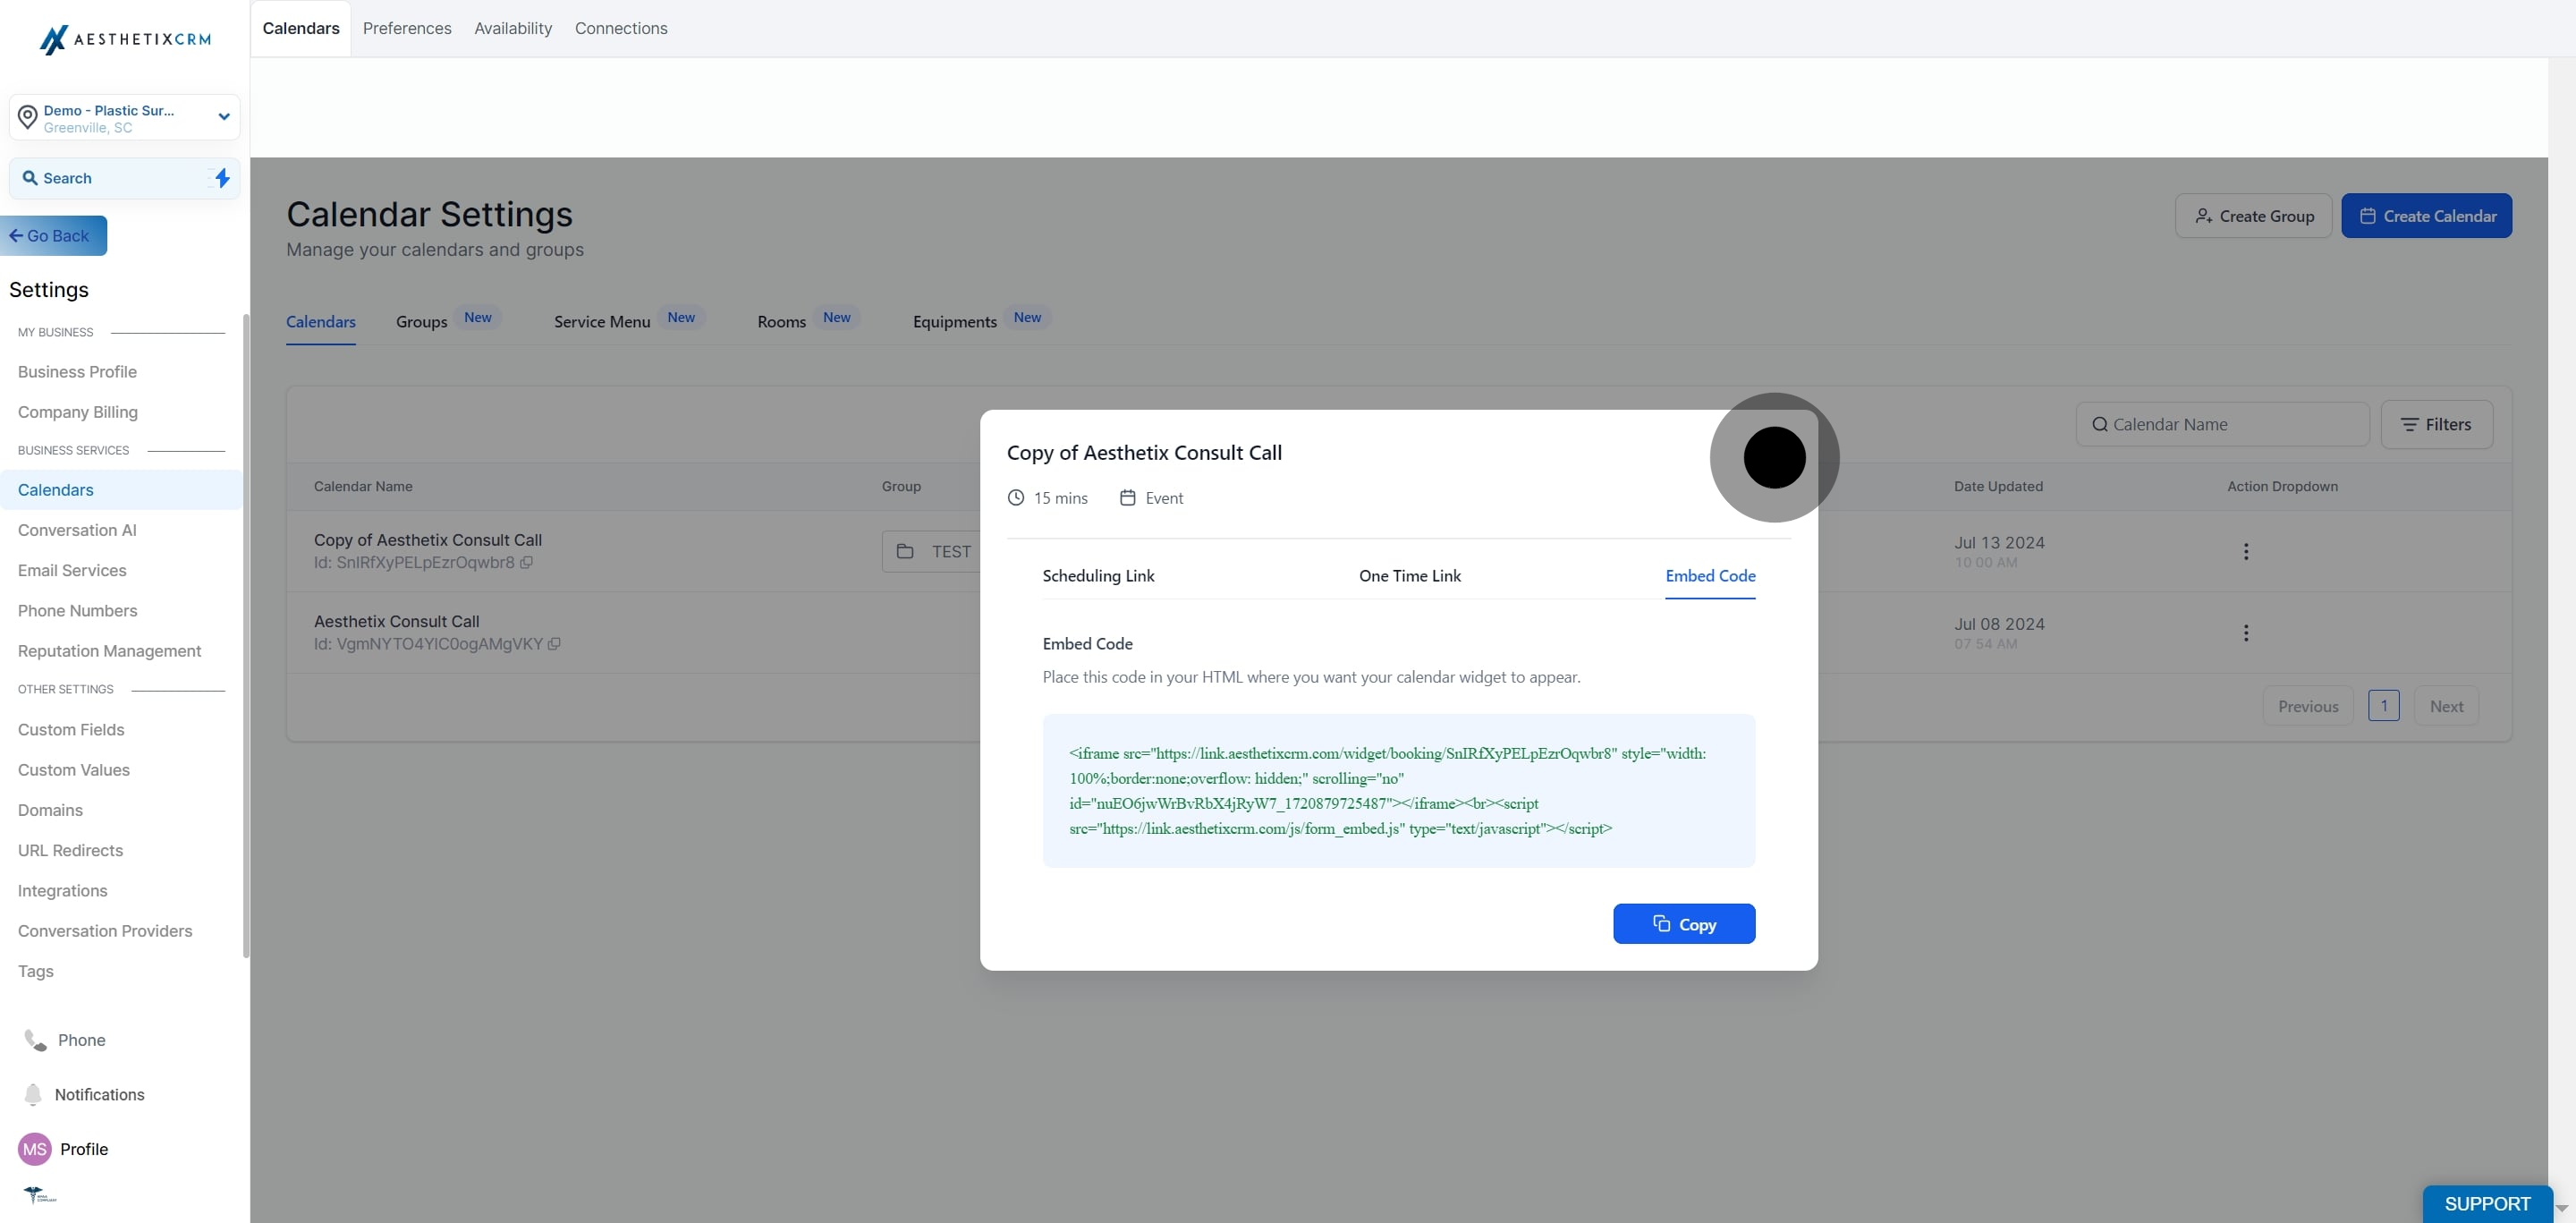Open the Preferences tab at top
Screen dimensions: 2576x1223
coord(407,28)
